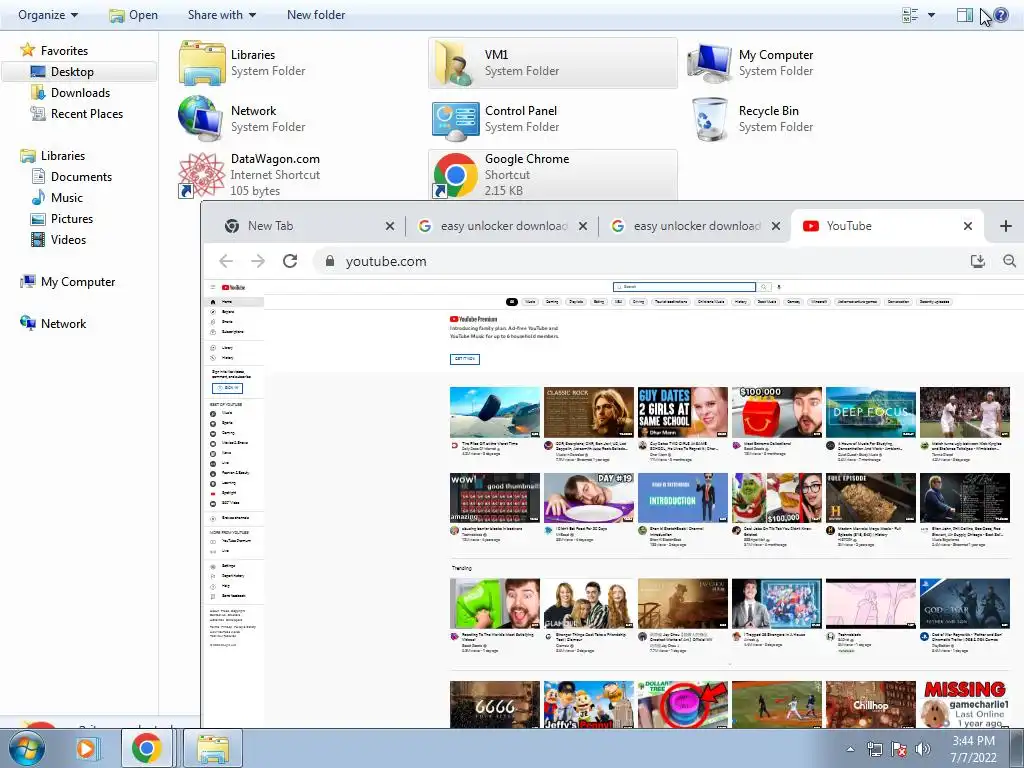Open Documents library in navigation pane
Image resolution: width=1024 pixels, height=768 pixels.
click(x=81, y=176)
